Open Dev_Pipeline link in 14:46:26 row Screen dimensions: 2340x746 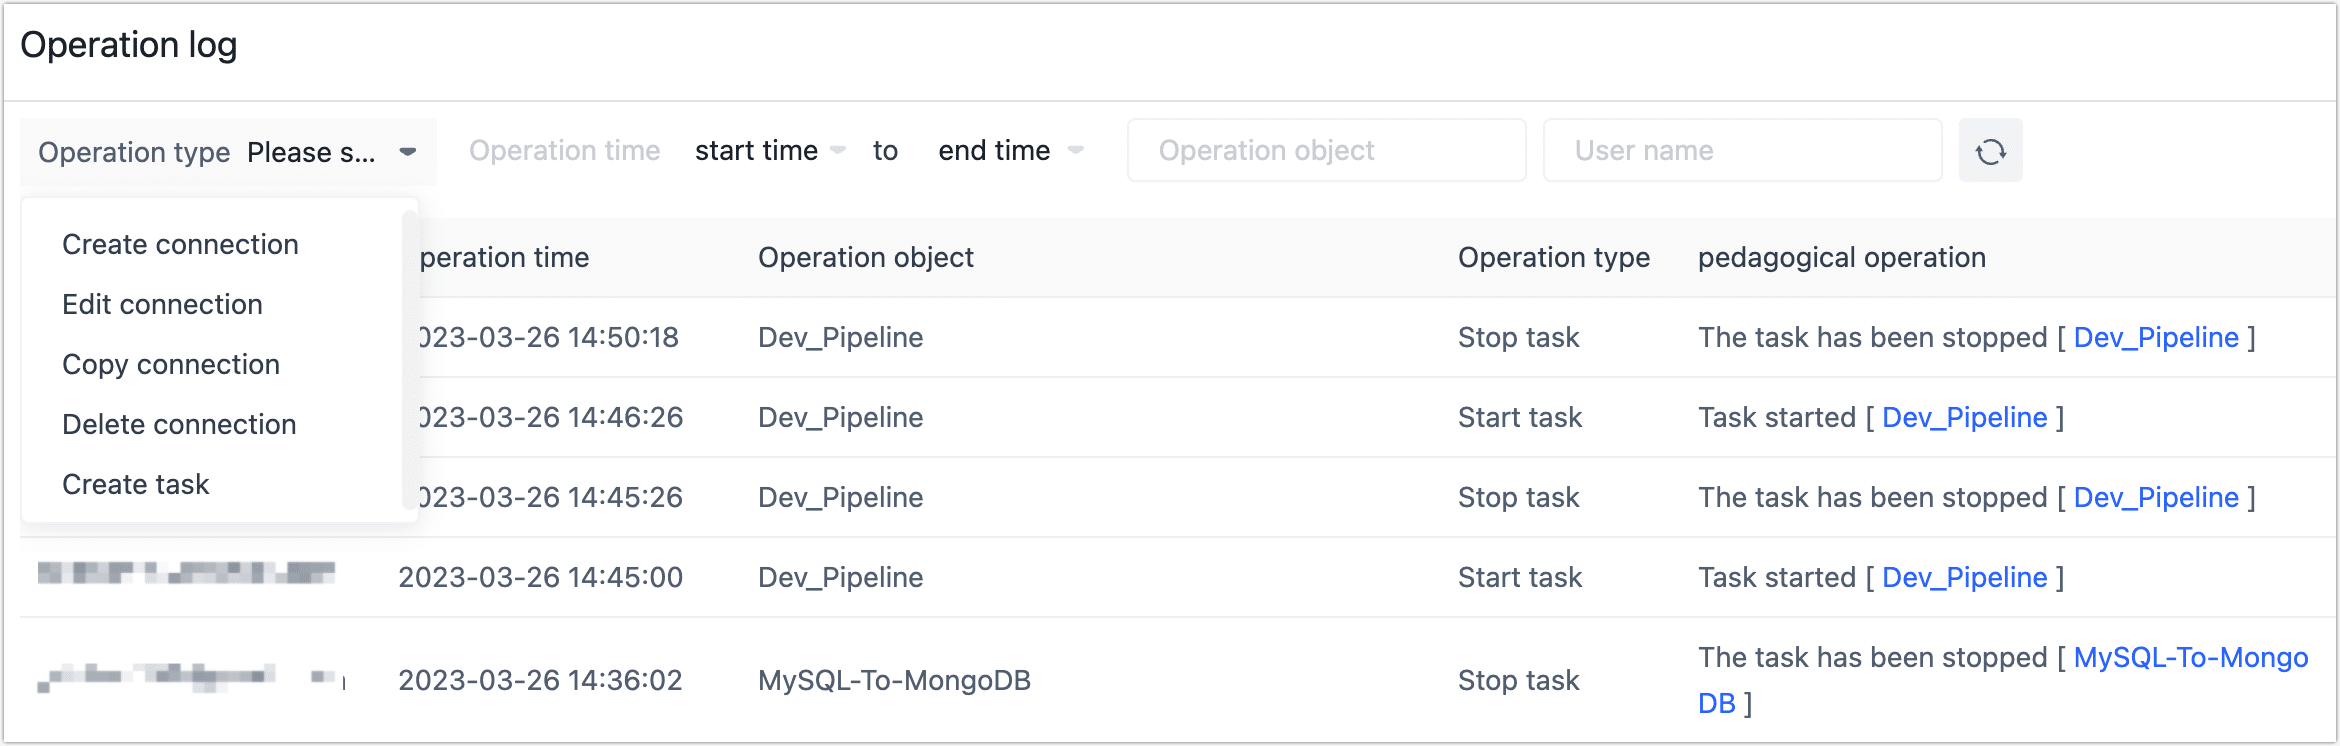click(x=1964, y=418)
